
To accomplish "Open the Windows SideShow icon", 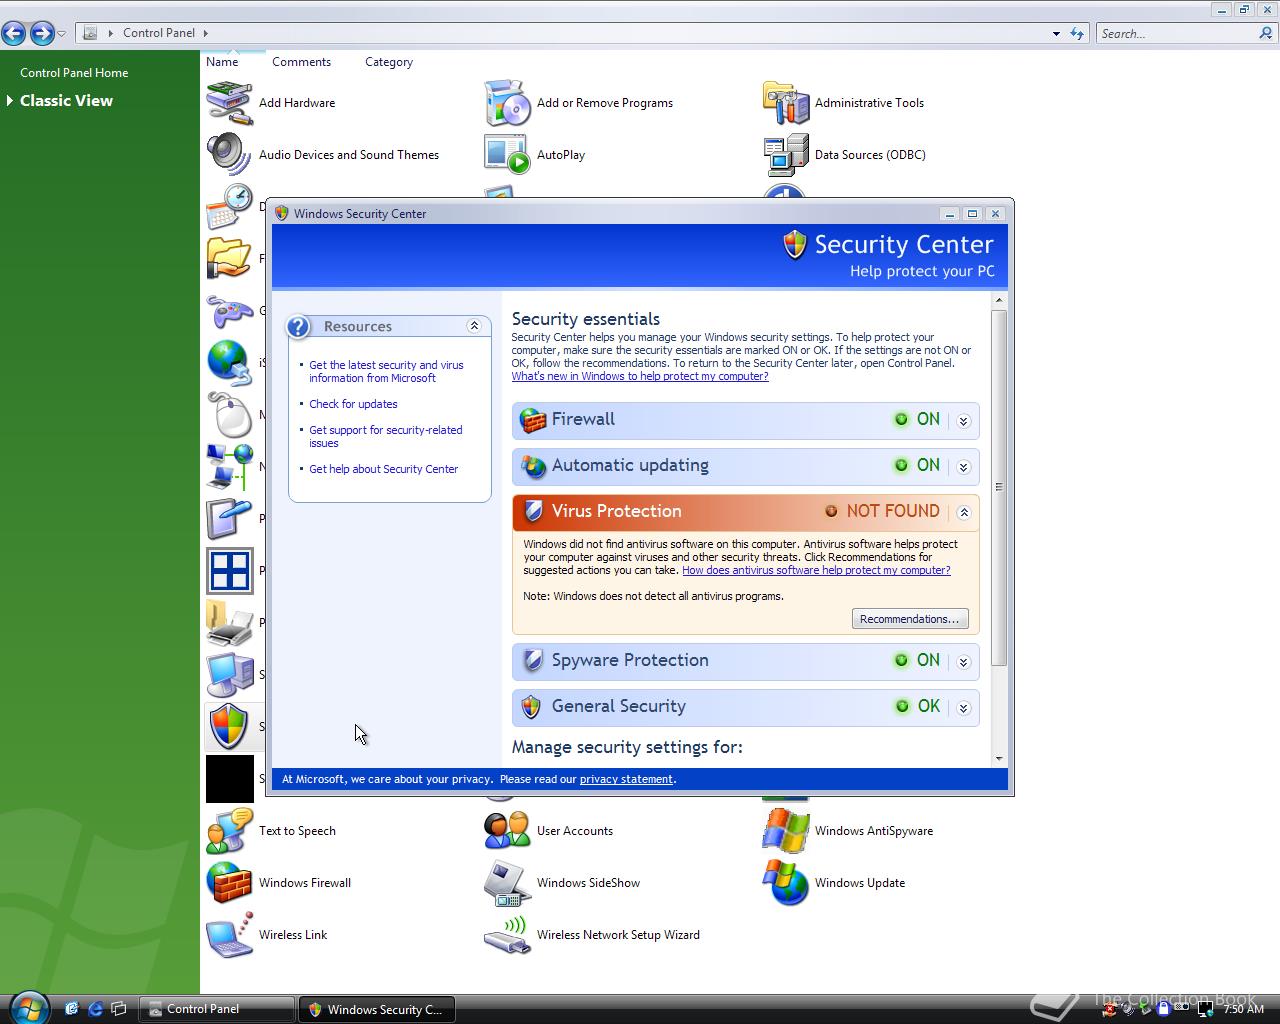I will coord(507,883).
